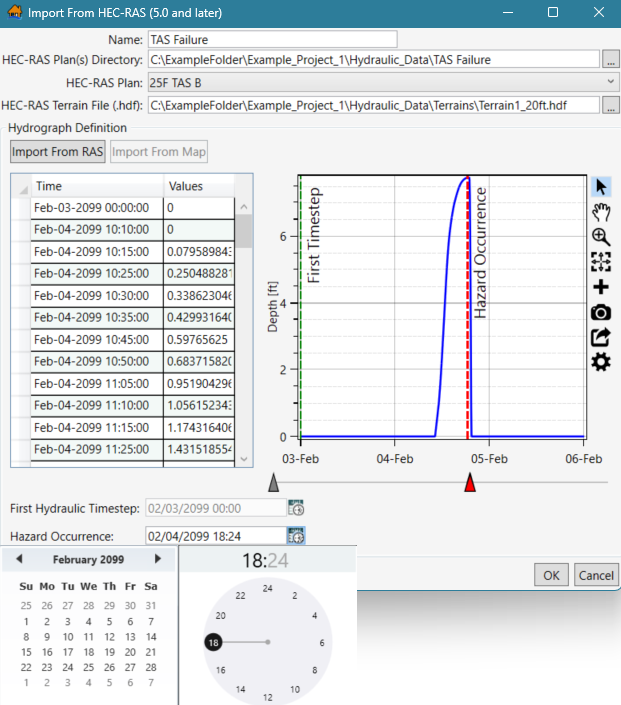The height and width of the screenshot is (705, 621).
Task: Click the Values column header
Action: (x=199, y=186)
